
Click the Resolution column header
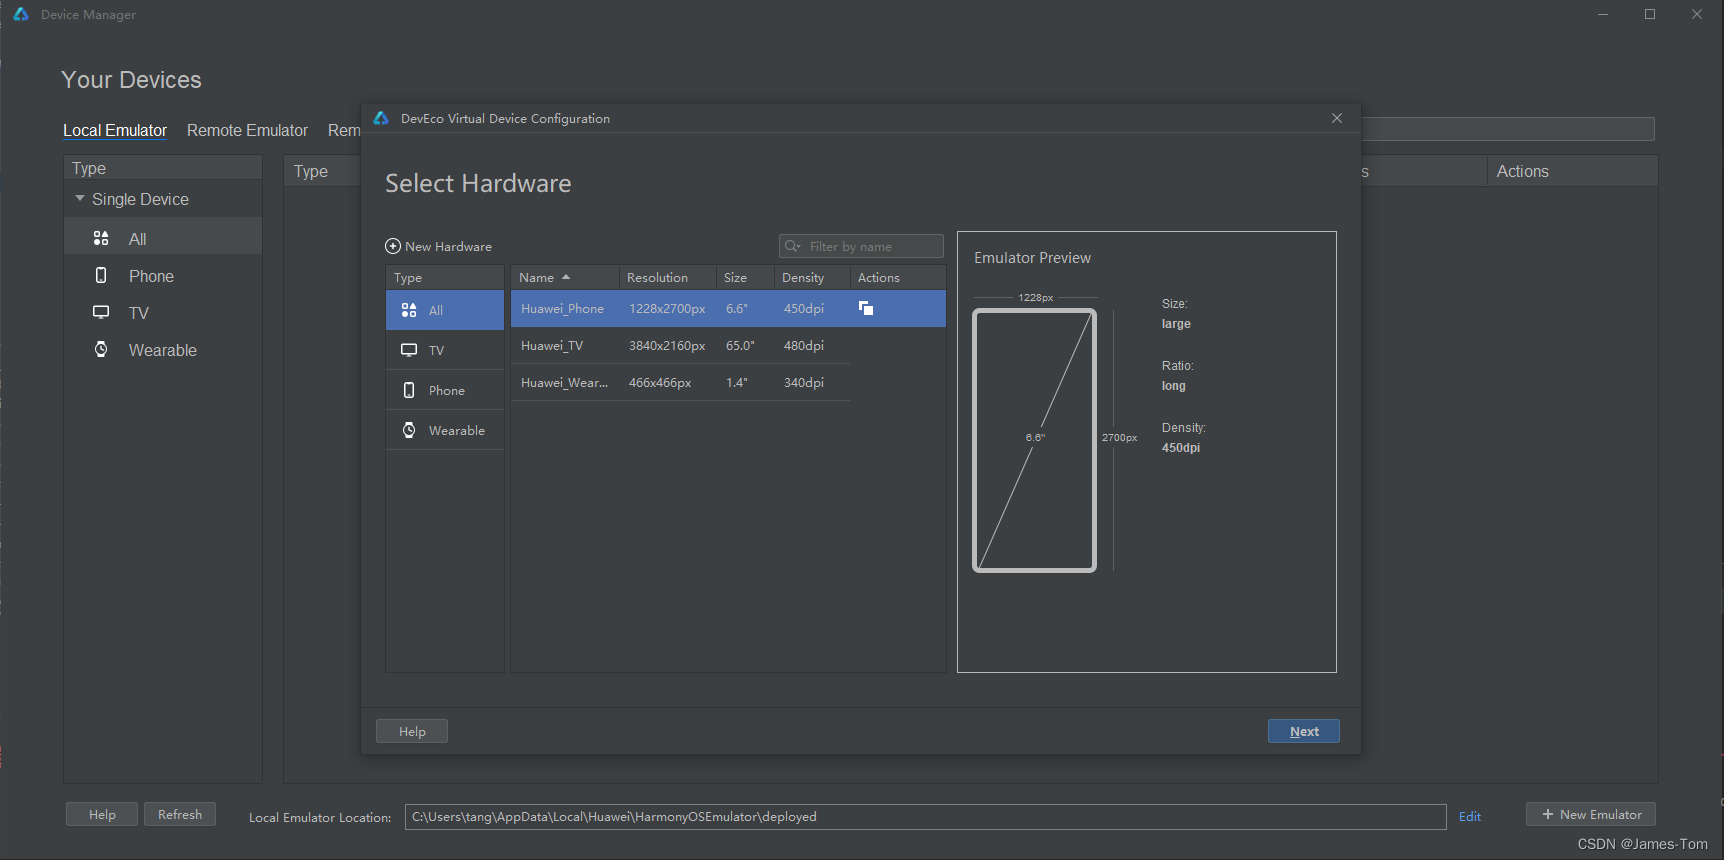(x=667, y=277)
